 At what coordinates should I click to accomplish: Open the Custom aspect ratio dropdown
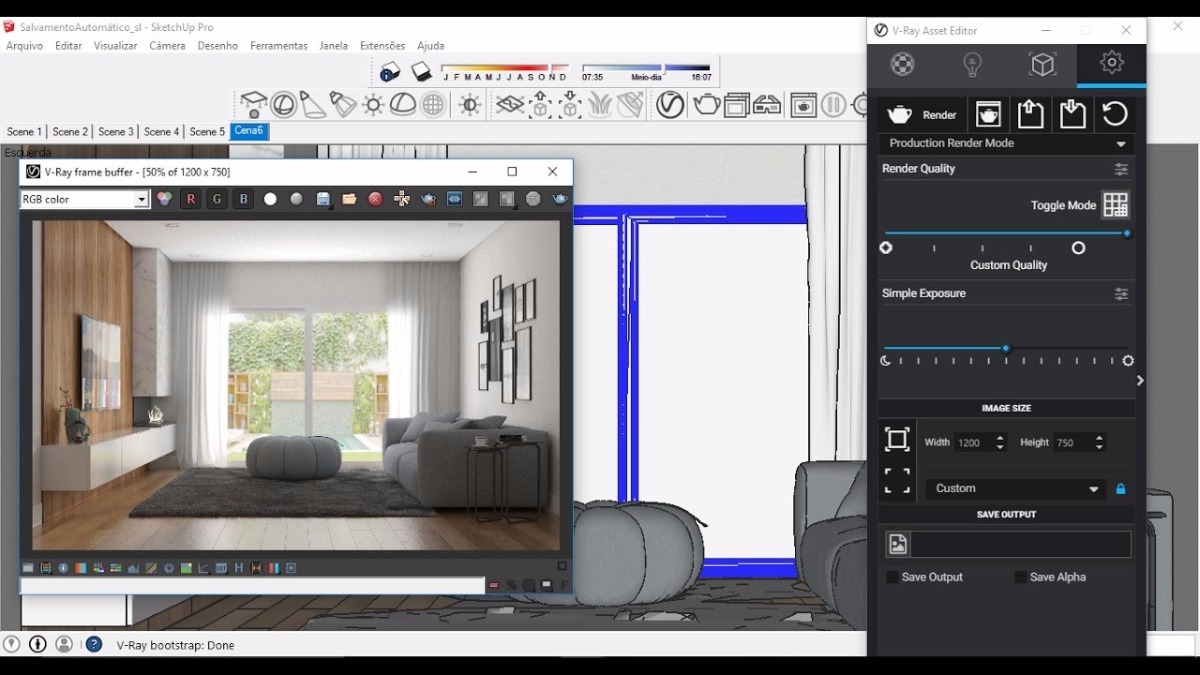[x=1016, y=488]
